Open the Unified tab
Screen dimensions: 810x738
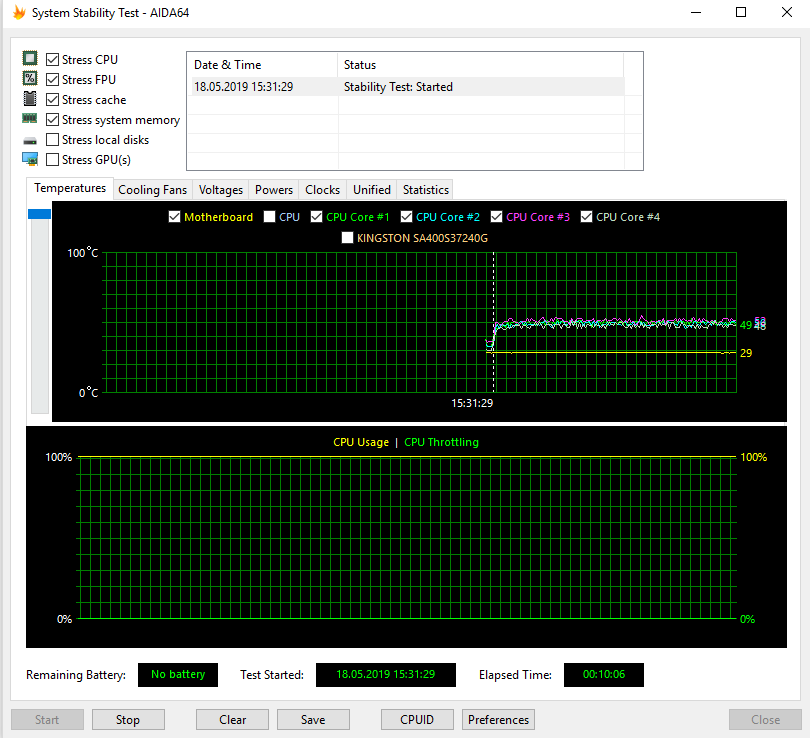point(371,190)
